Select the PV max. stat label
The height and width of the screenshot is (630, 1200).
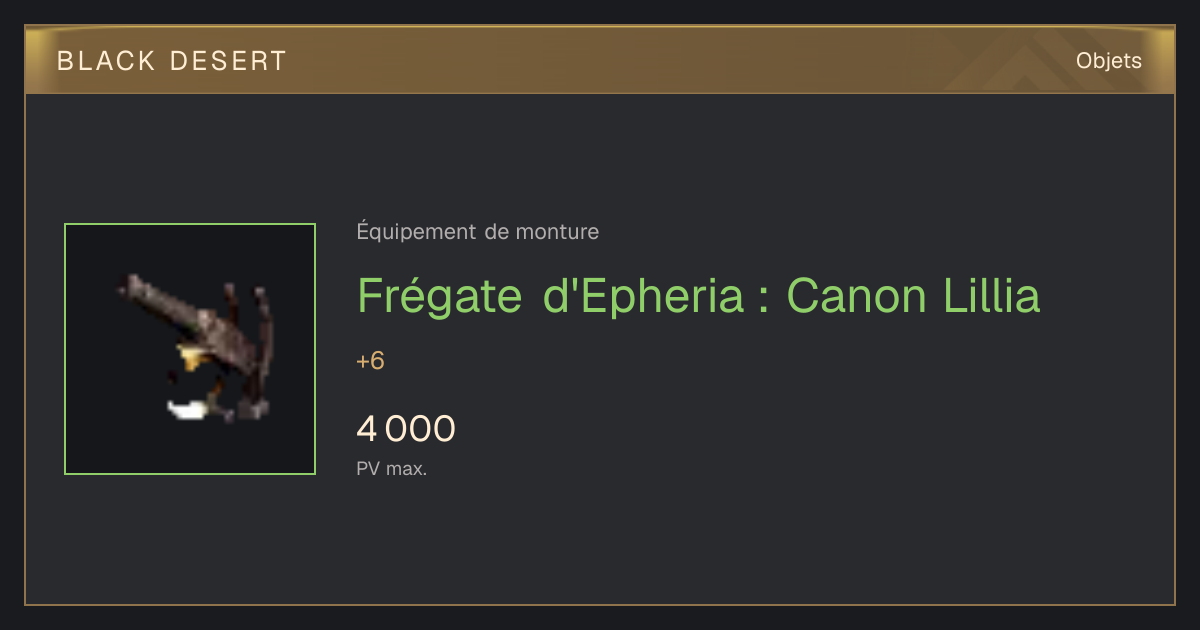[392, 469]
